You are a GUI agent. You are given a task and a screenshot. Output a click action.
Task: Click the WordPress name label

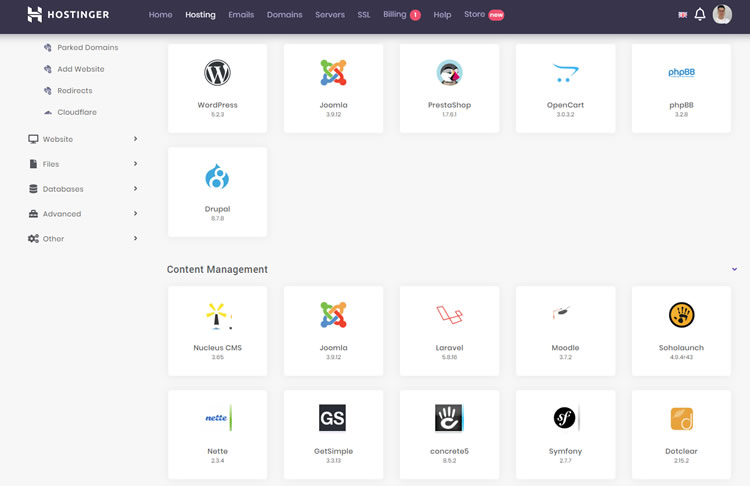coord(217,105)
